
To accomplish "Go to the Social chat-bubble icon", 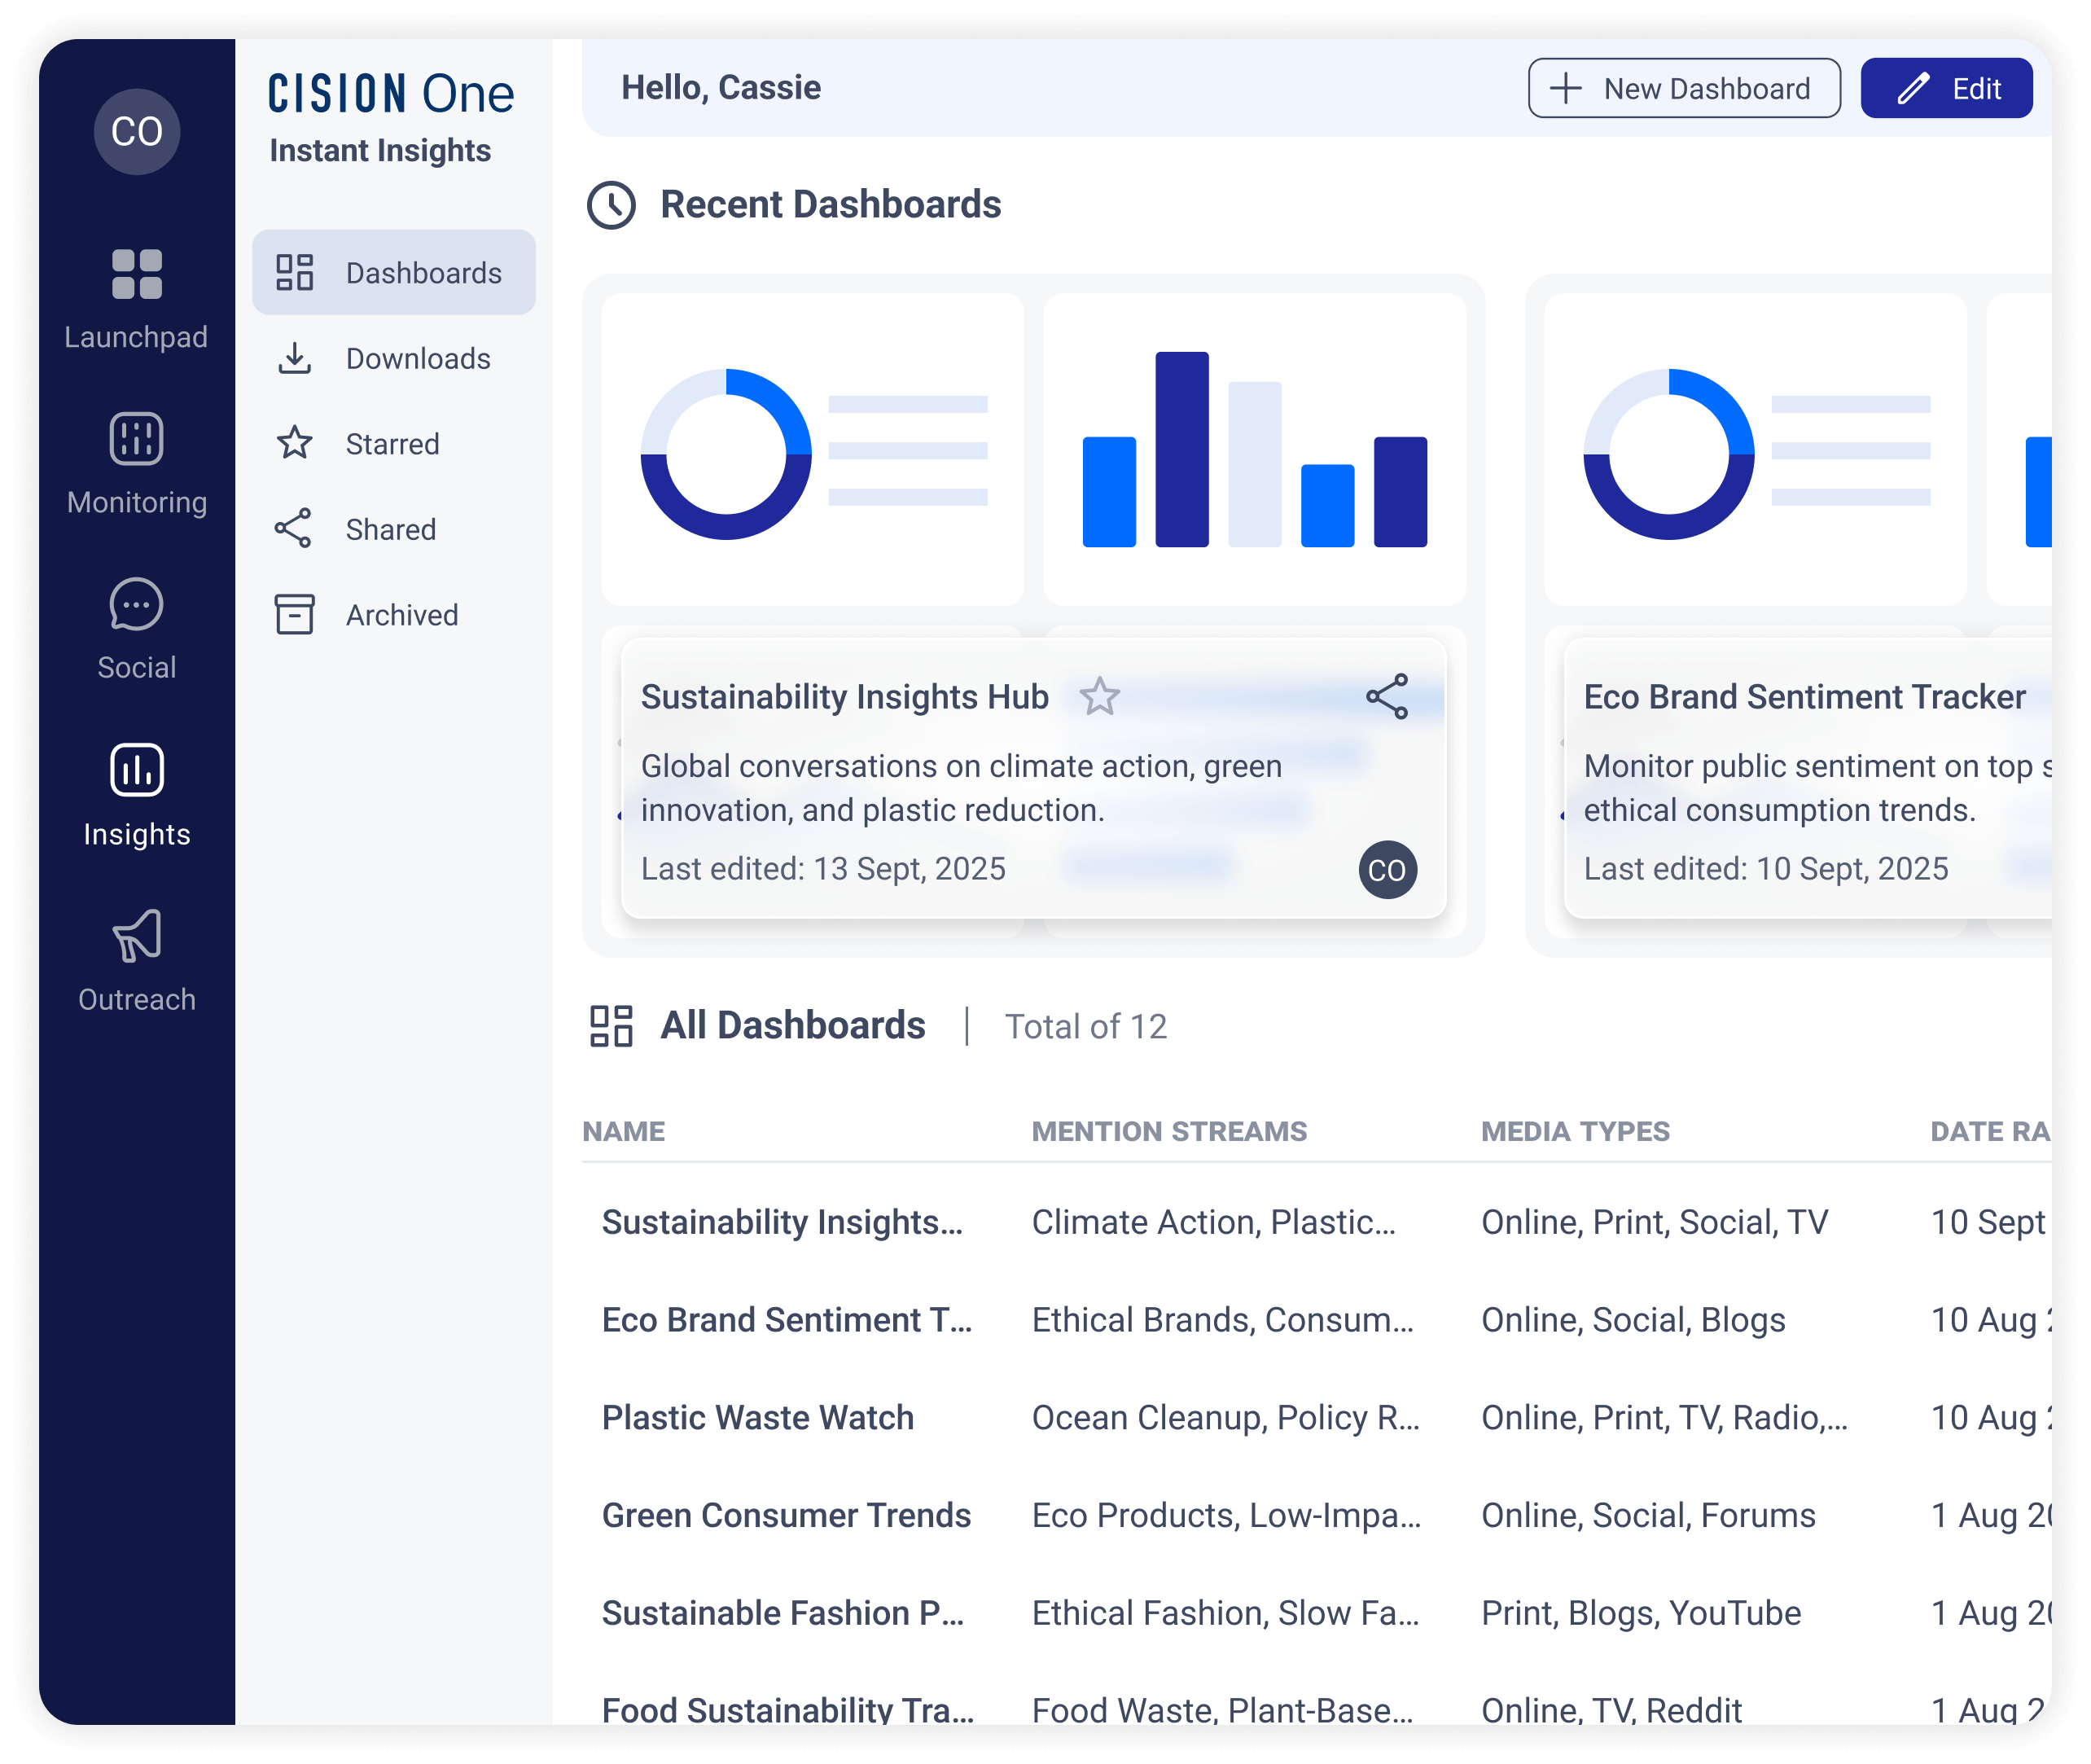I will coord(137,605).
